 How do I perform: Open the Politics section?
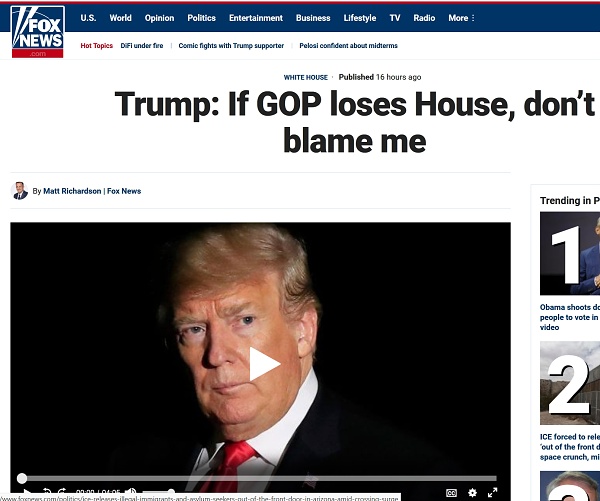pos(201,18)
